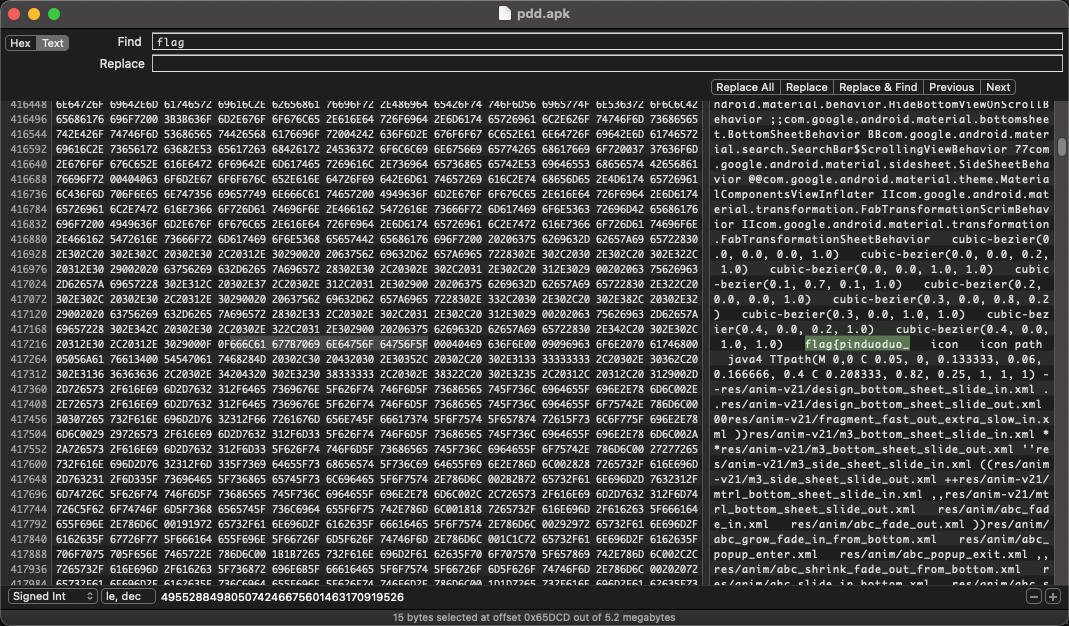Image resolution: width=1069 pixels, height=626 pixels.
Task: Switch find mode to Hex
Action: [x=21, y=43]
